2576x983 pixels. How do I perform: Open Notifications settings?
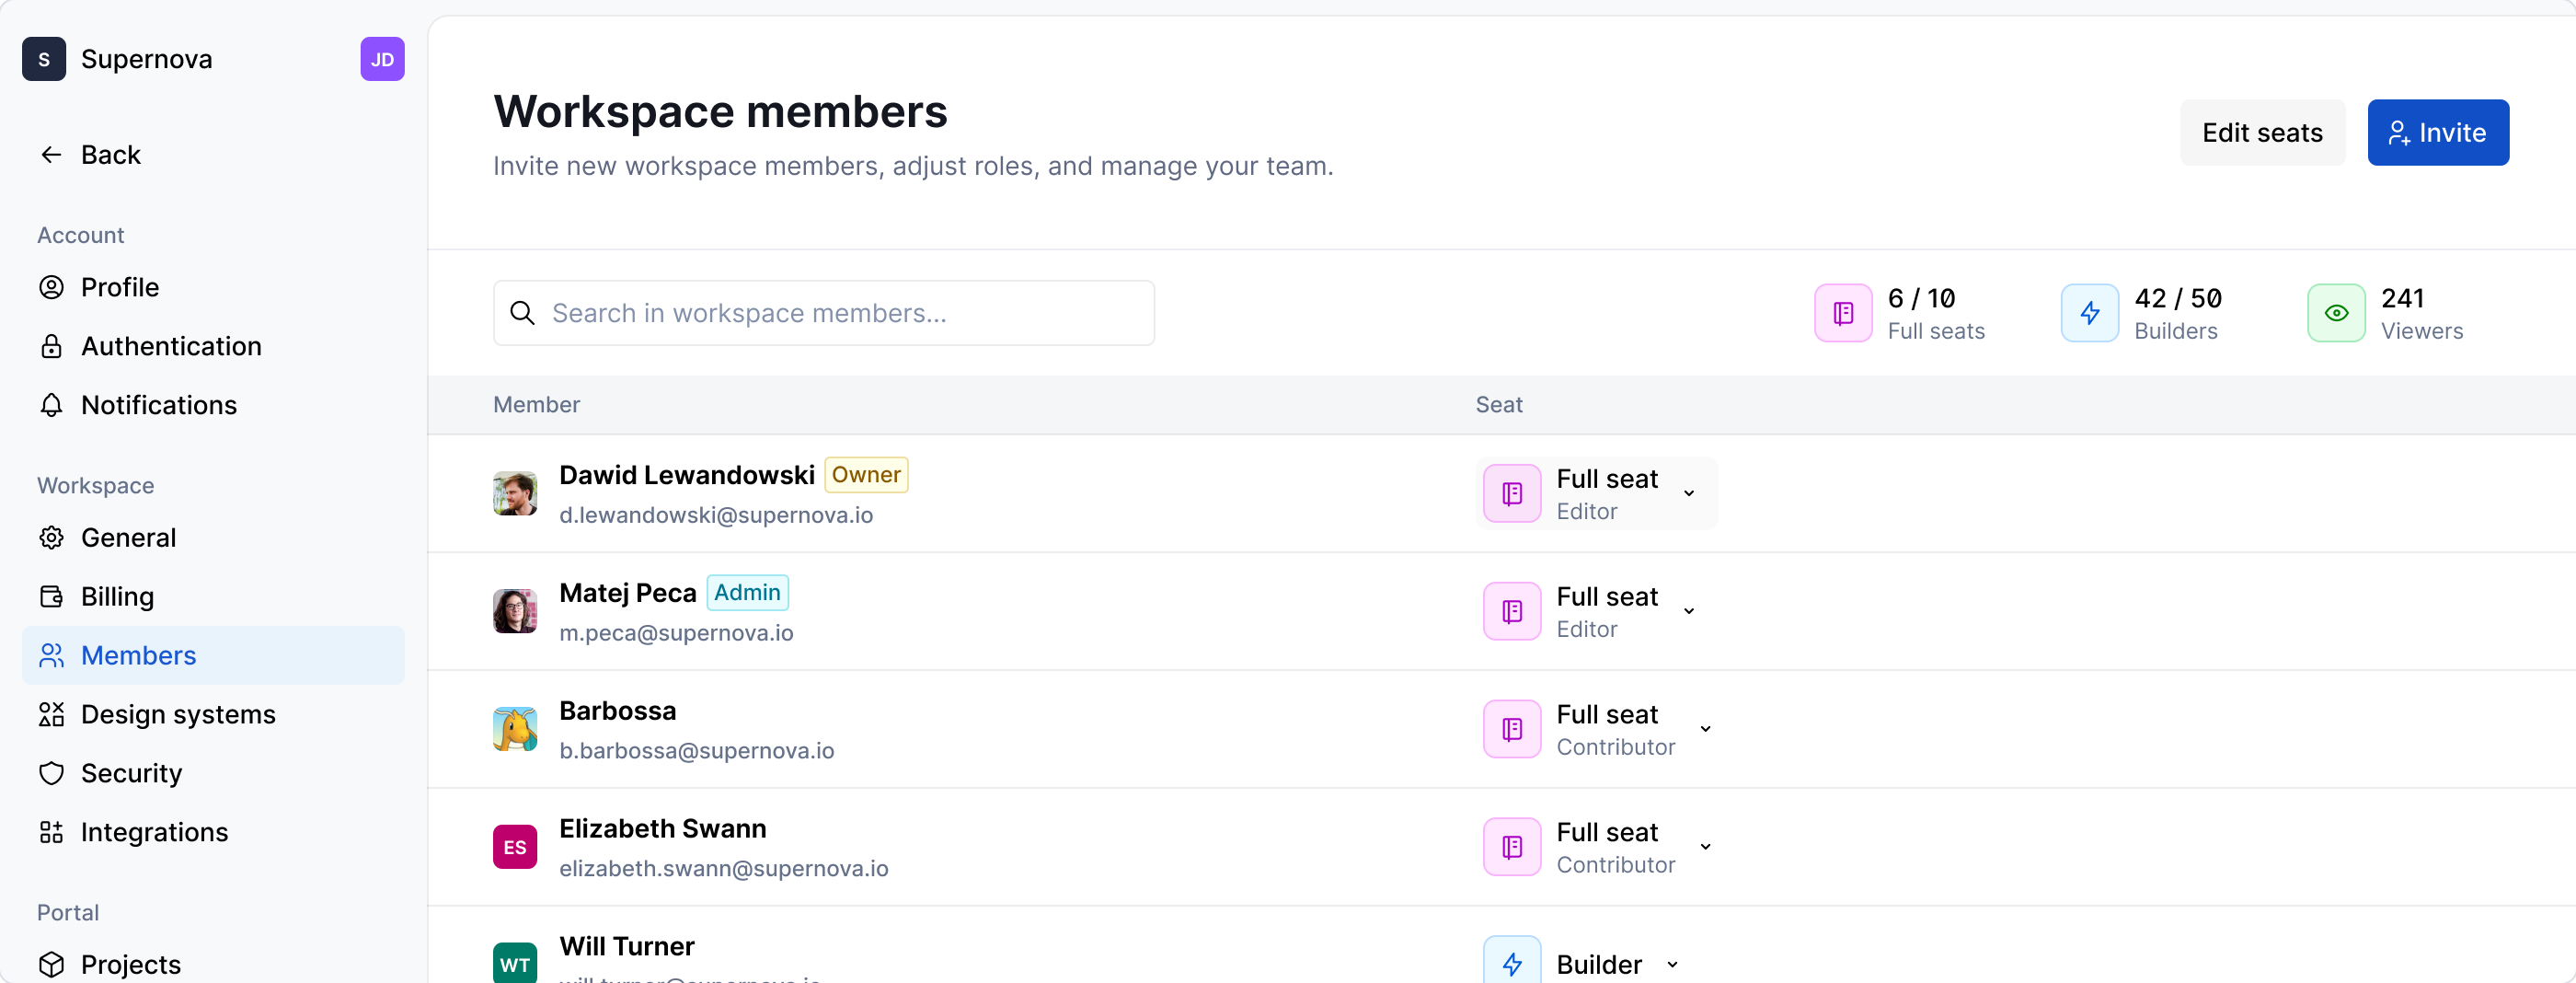pos(157,405)
